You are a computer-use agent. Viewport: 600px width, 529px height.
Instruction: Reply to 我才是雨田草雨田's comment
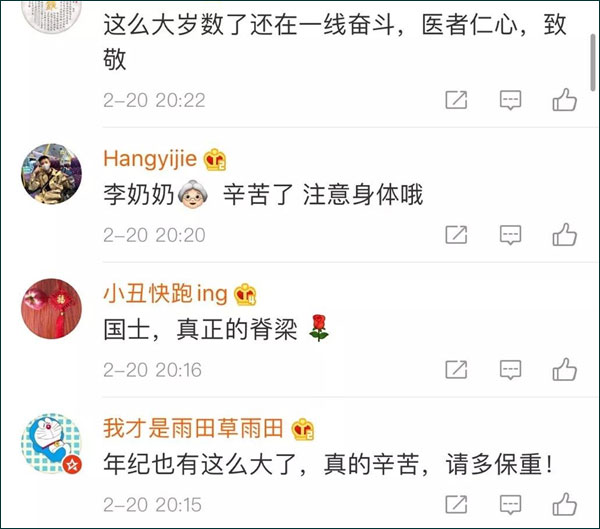point(510,505)
